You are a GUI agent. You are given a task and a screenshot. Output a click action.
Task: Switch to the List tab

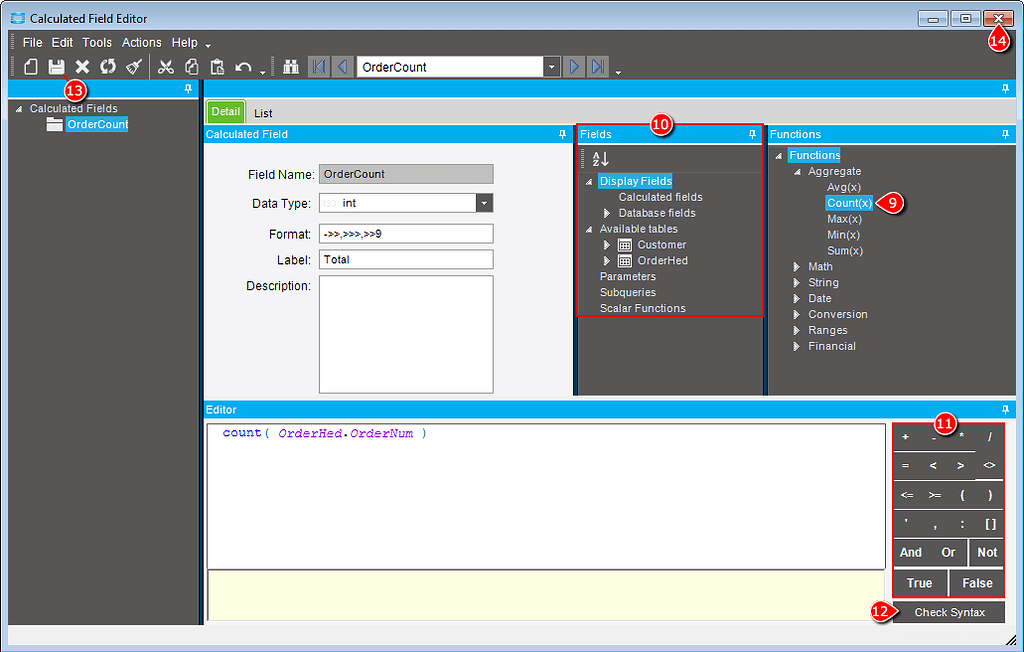point(262,111)
